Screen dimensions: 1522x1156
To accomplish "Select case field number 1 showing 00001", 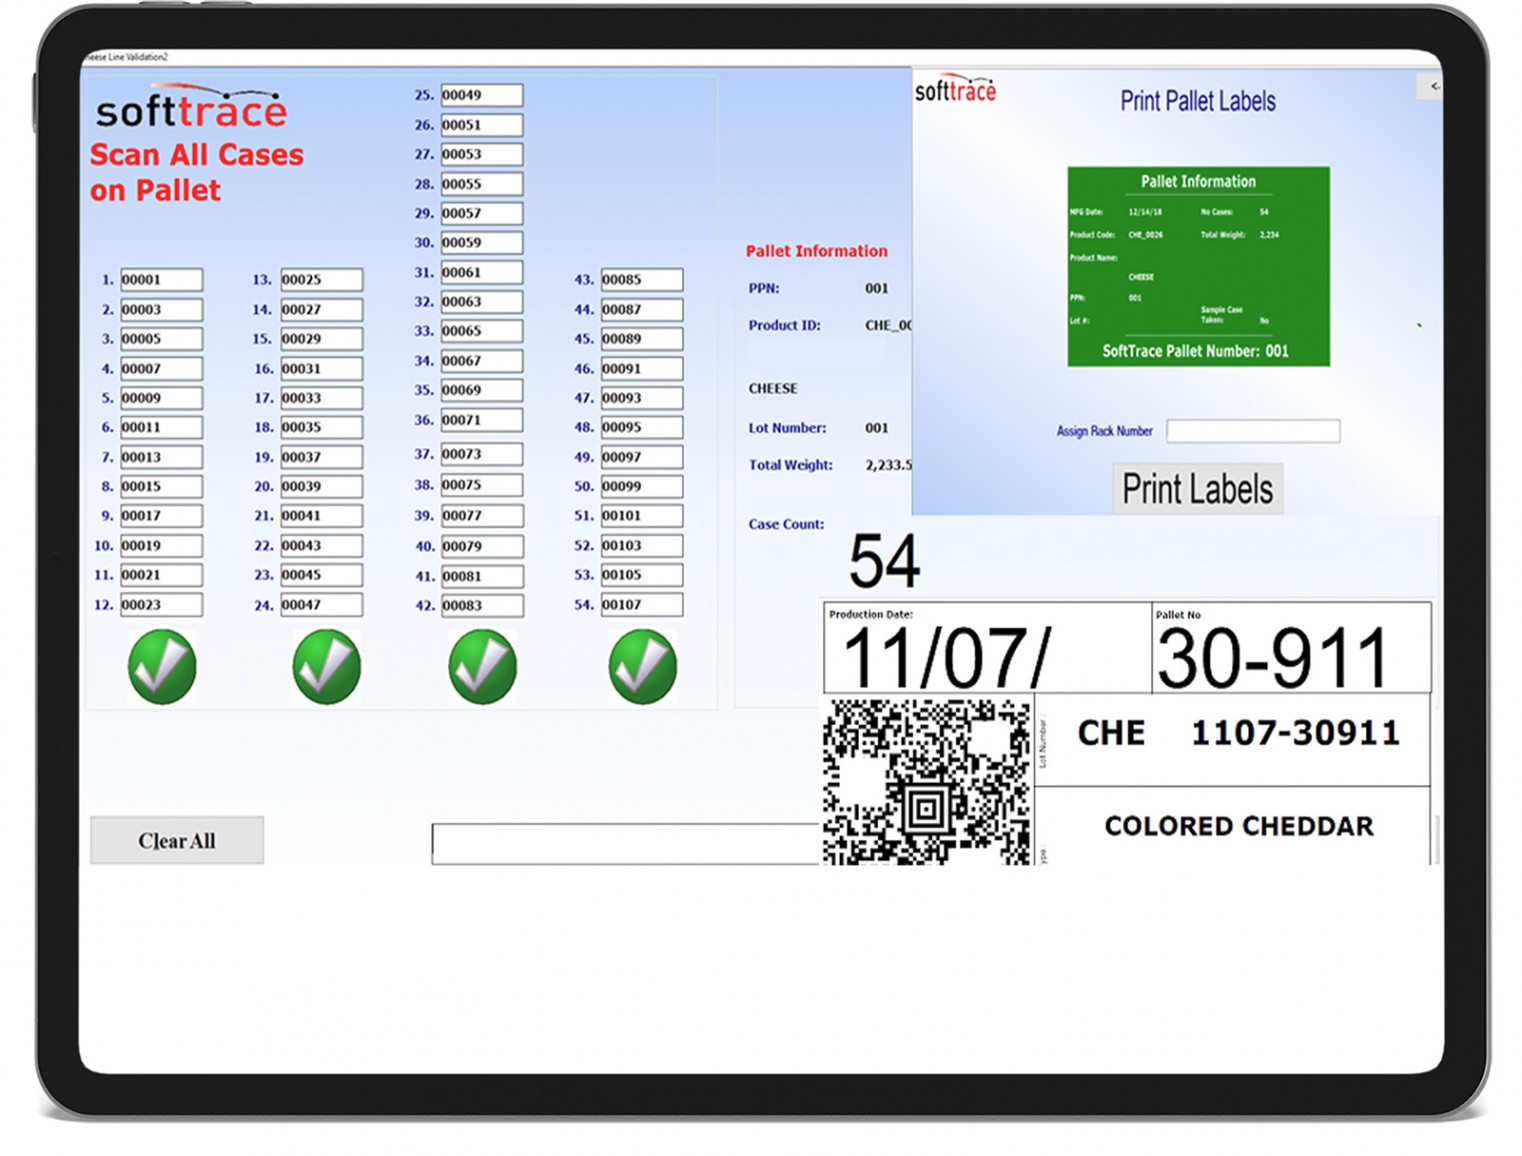I will click(x=161, y=279).
